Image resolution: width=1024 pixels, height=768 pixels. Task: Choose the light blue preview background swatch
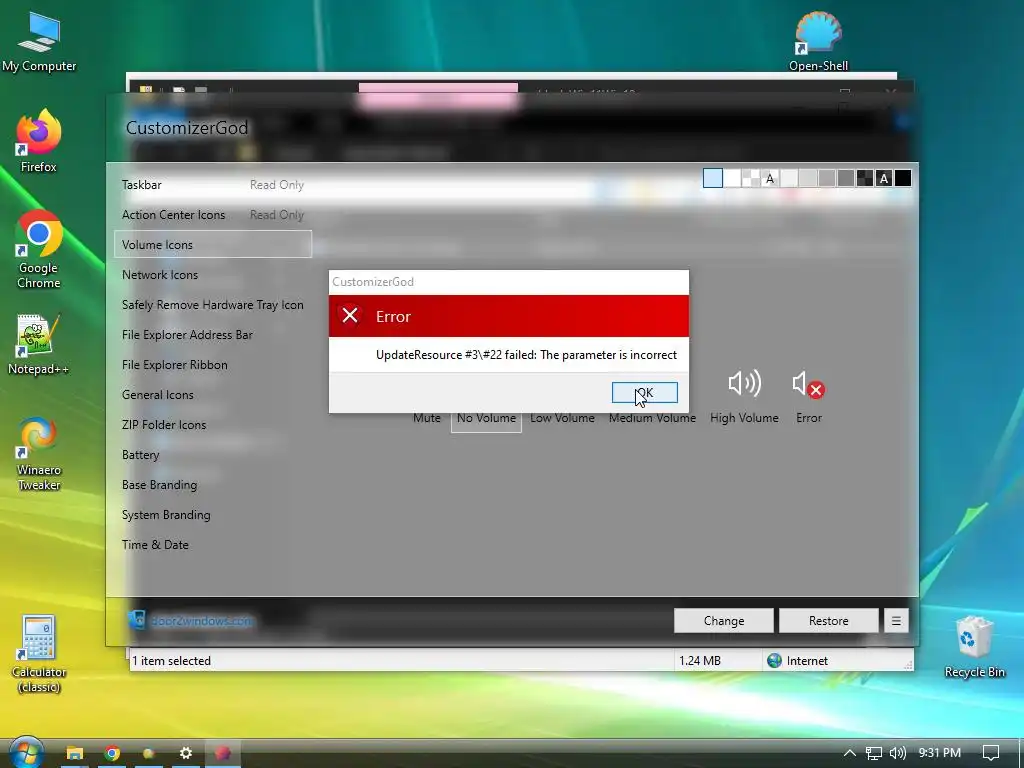tap(712, 178)
